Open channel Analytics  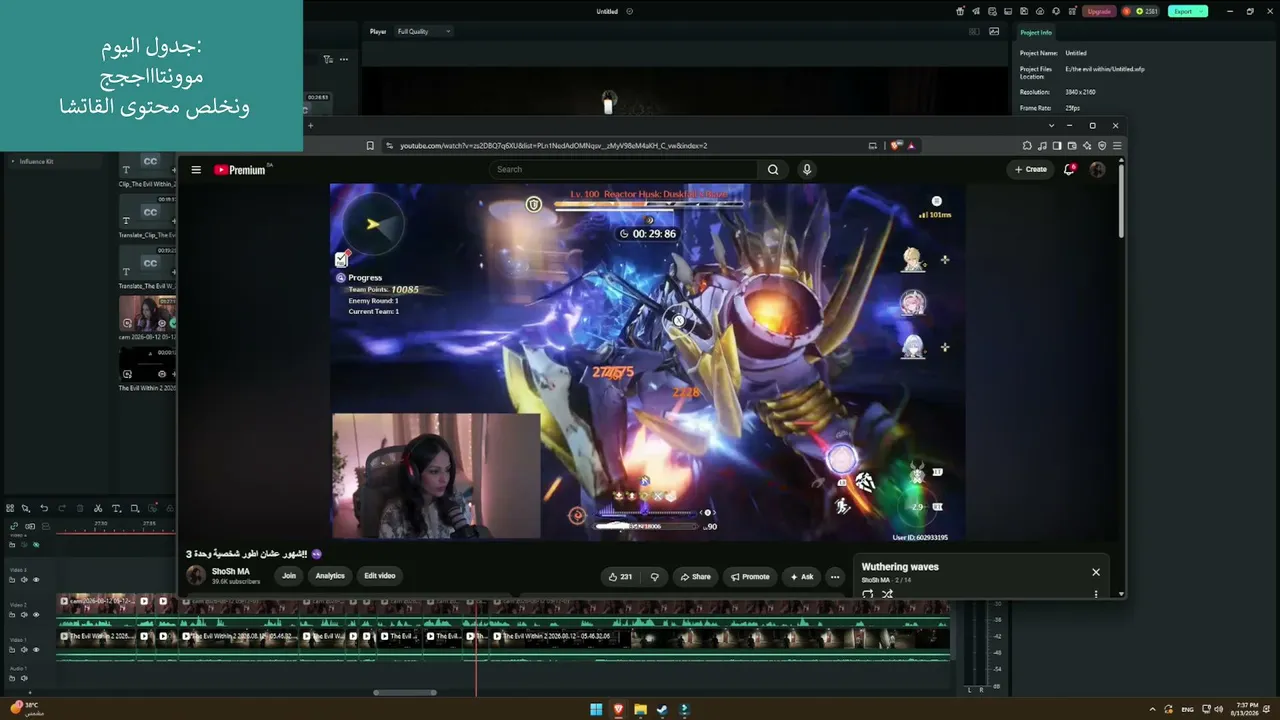[x=330, y=576]
